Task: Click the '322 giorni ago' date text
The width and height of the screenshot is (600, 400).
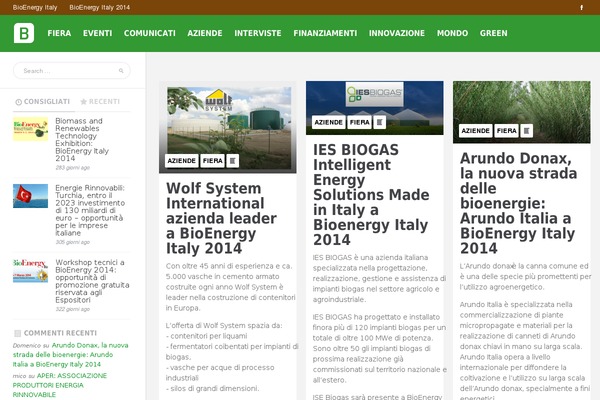Action: (x=73, y=309)
